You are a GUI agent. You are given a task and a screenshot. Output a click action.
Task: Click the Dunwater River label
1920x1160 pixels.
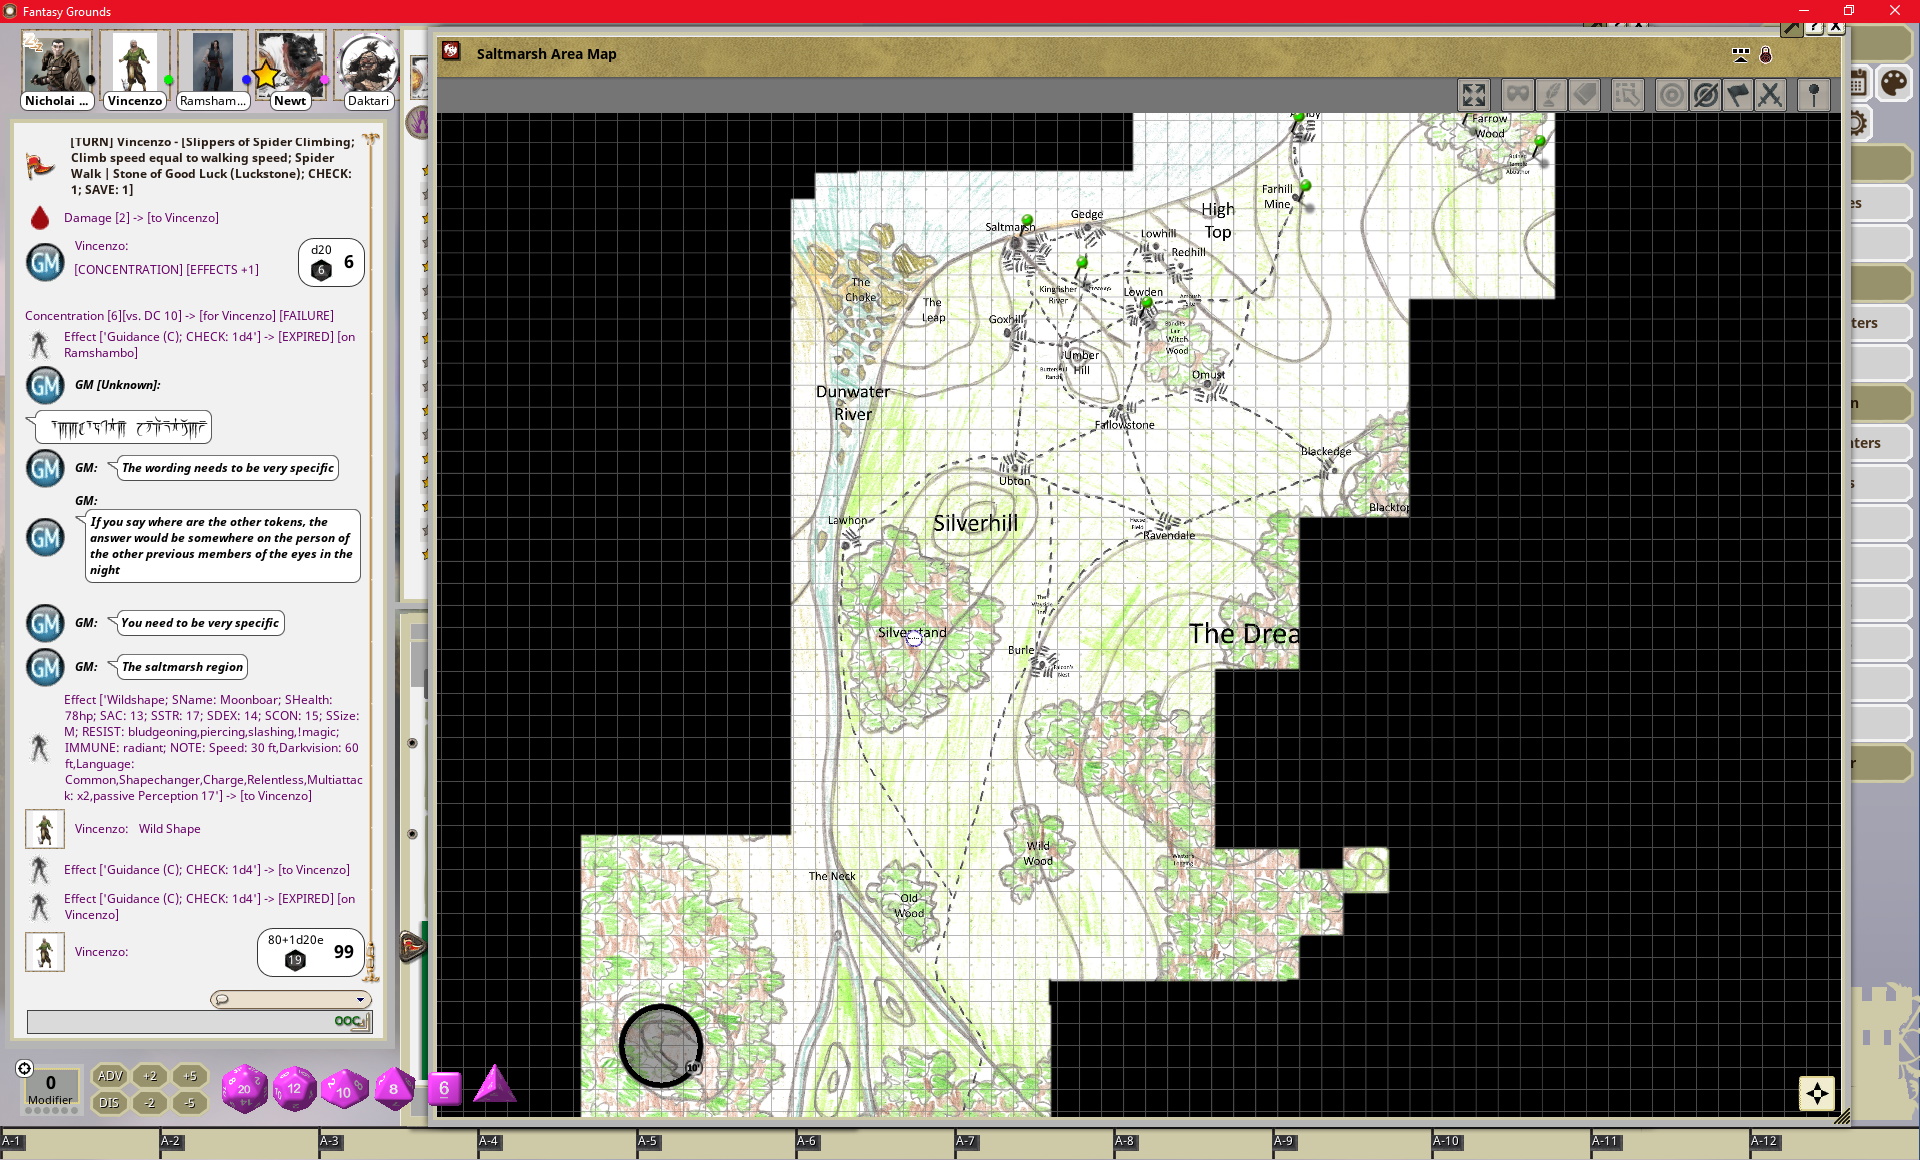click(853, 403)
